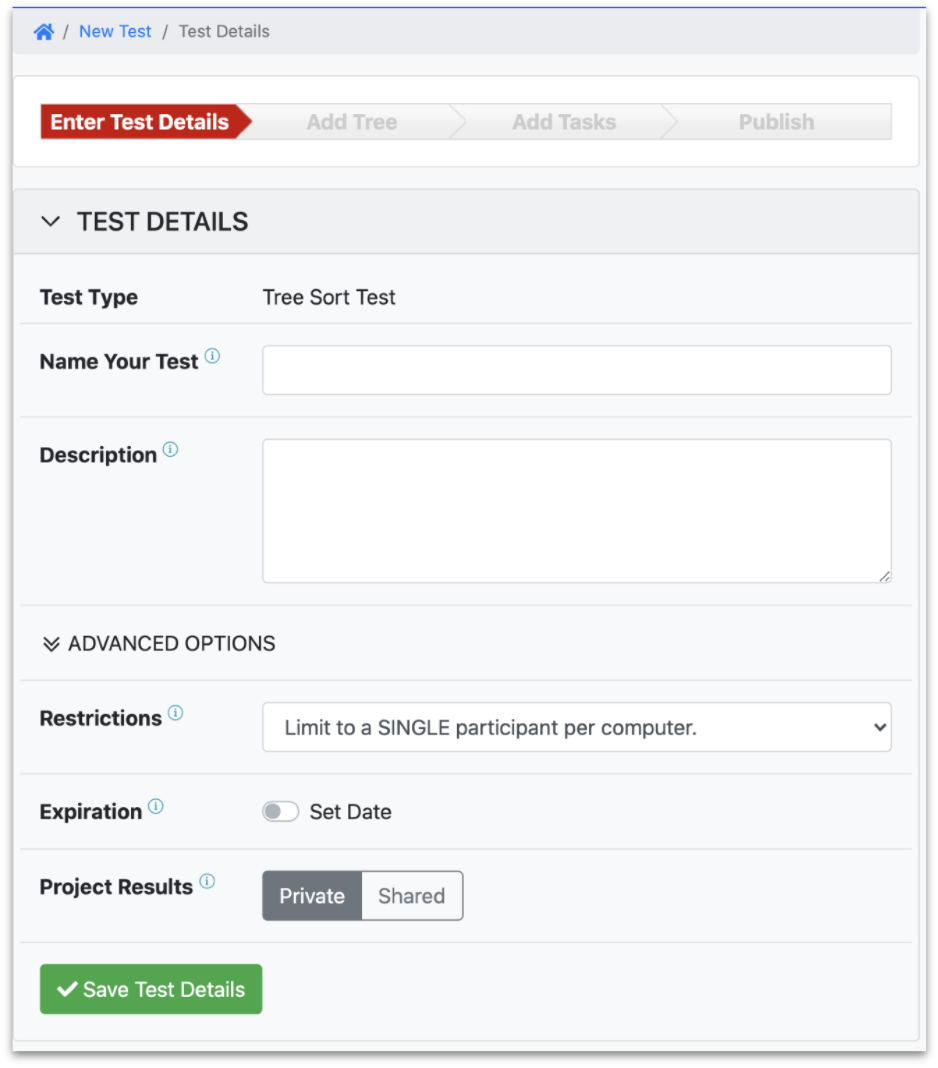
Task: Open the New Test breadcrumb link
Action: coord(115,32)
